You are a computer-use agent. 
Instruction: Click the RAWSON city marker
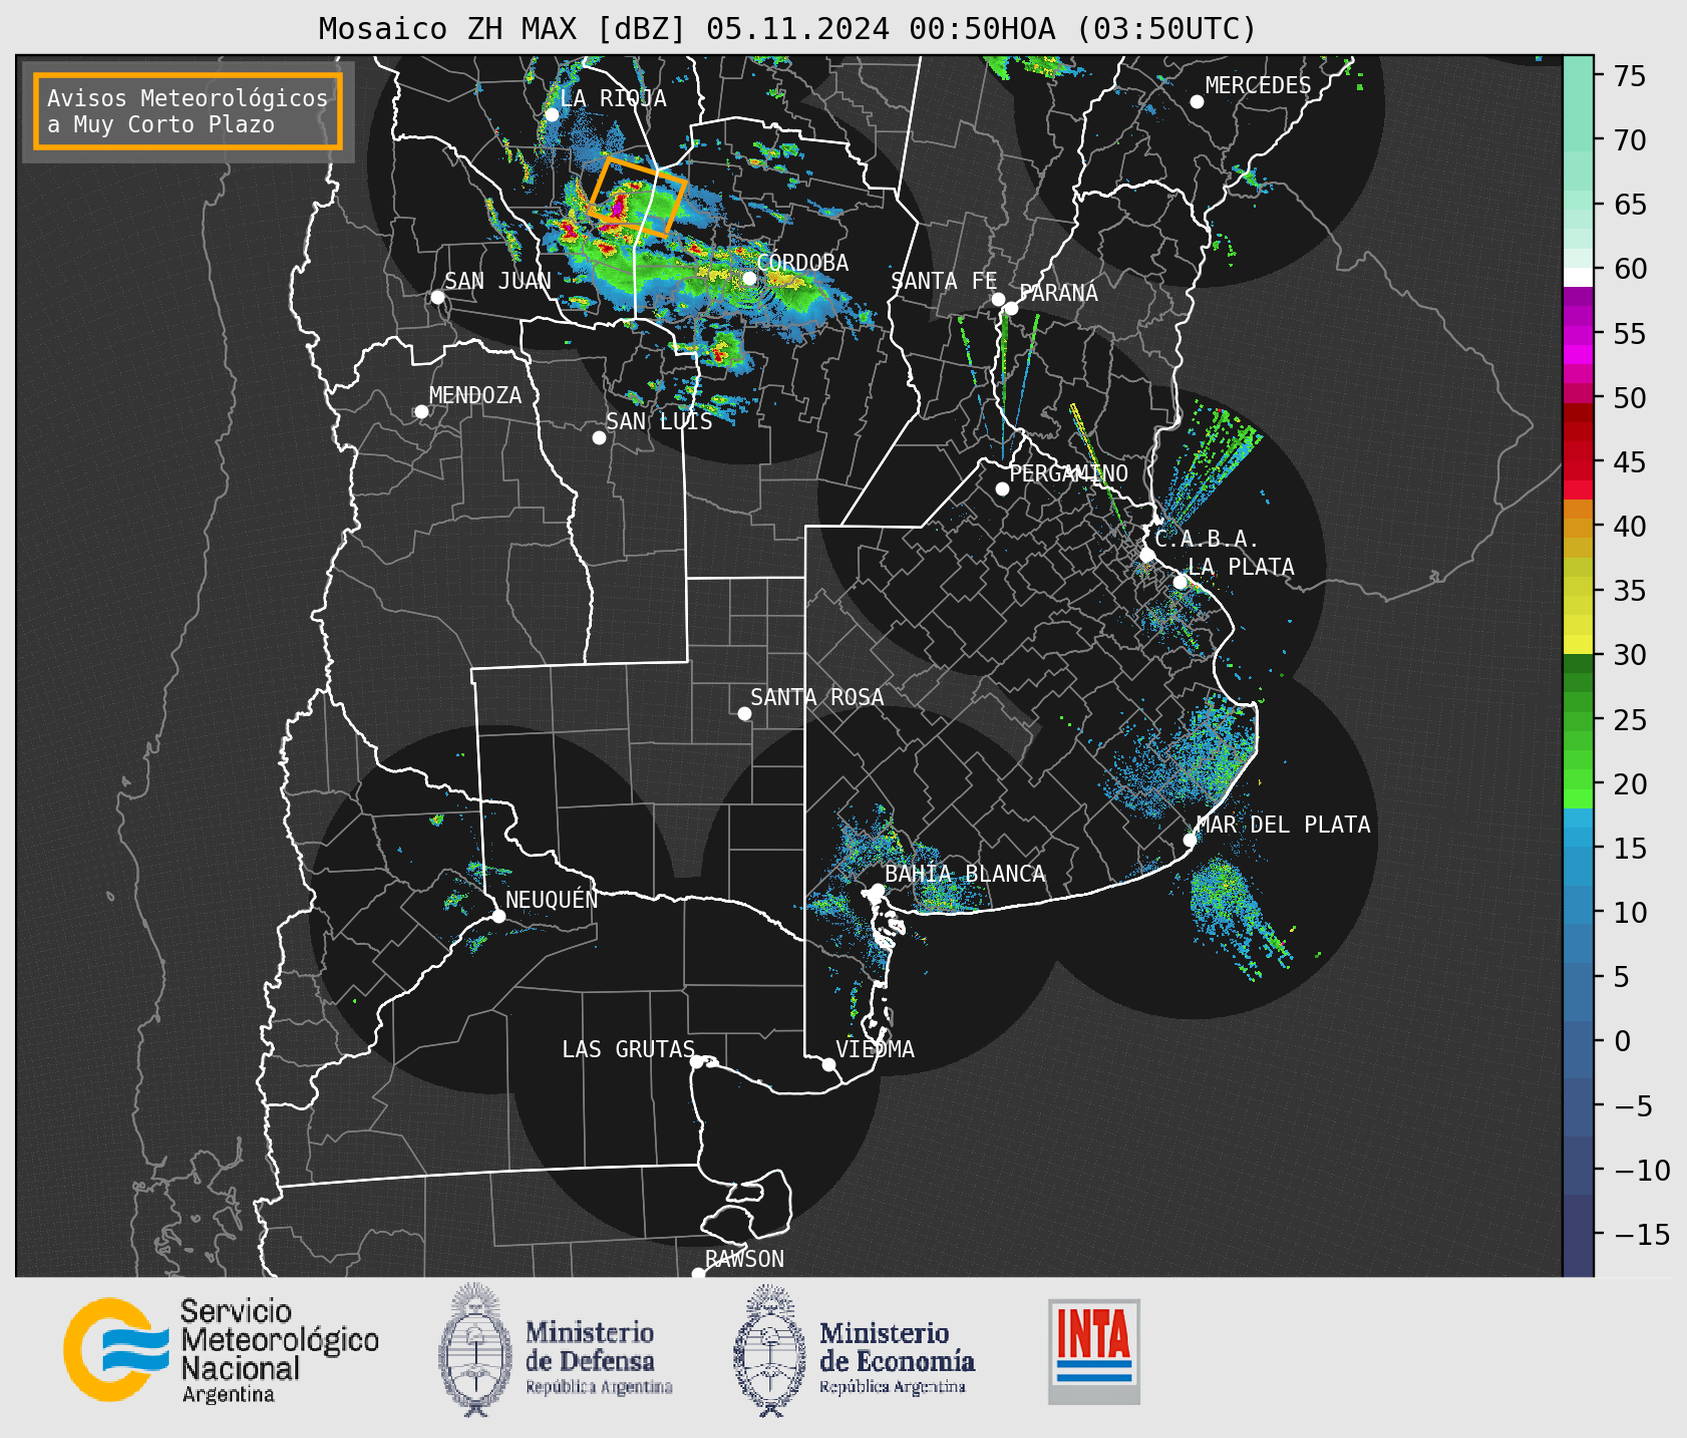coord(698,1273)
